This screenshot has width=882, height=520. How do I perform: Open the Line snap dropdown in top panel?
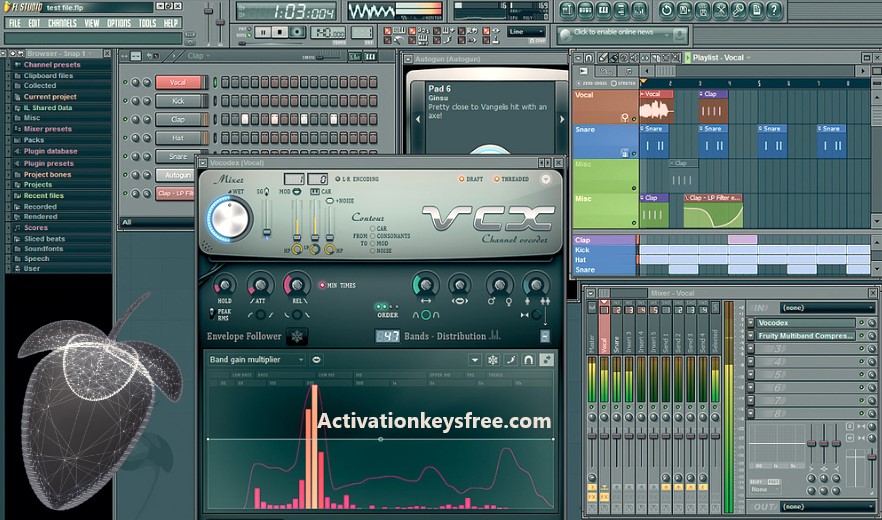coord(526,32)
